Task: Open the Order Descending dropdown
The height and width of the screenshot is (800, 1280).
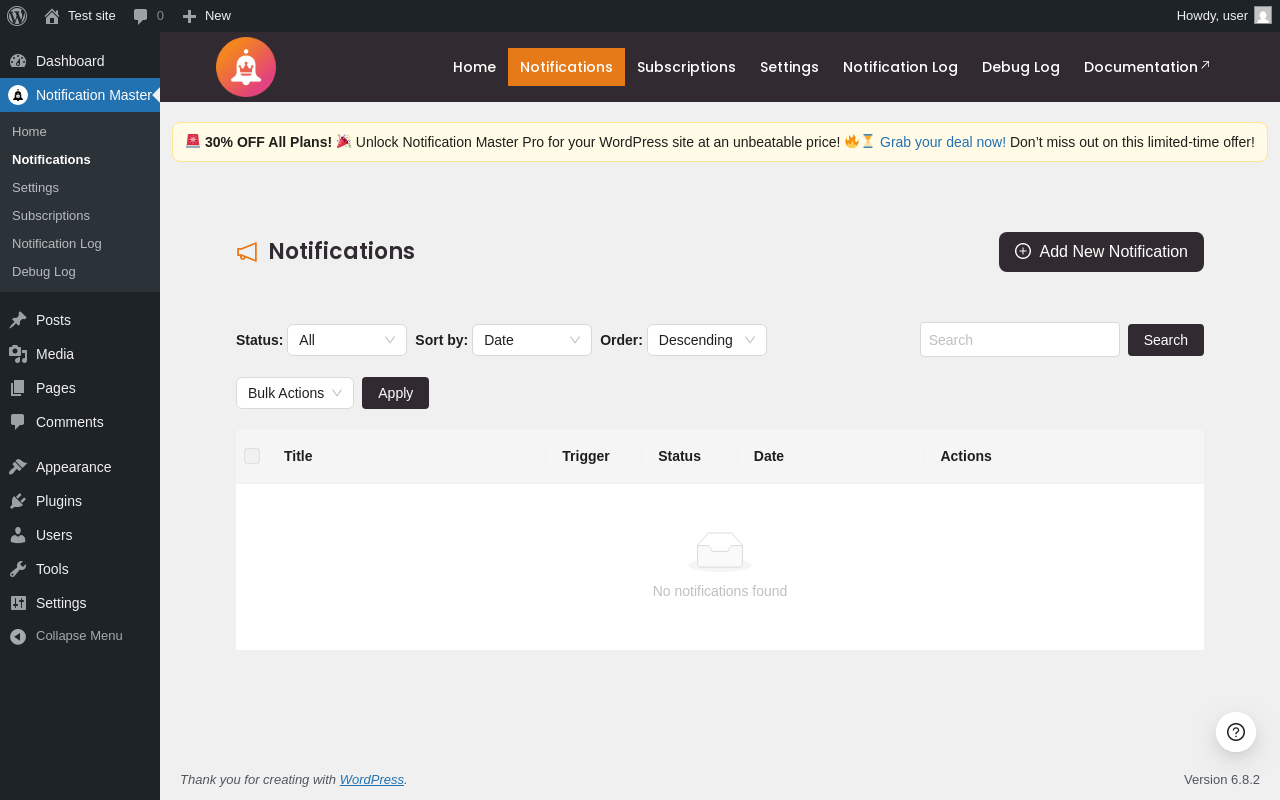Action: point(707,340)
